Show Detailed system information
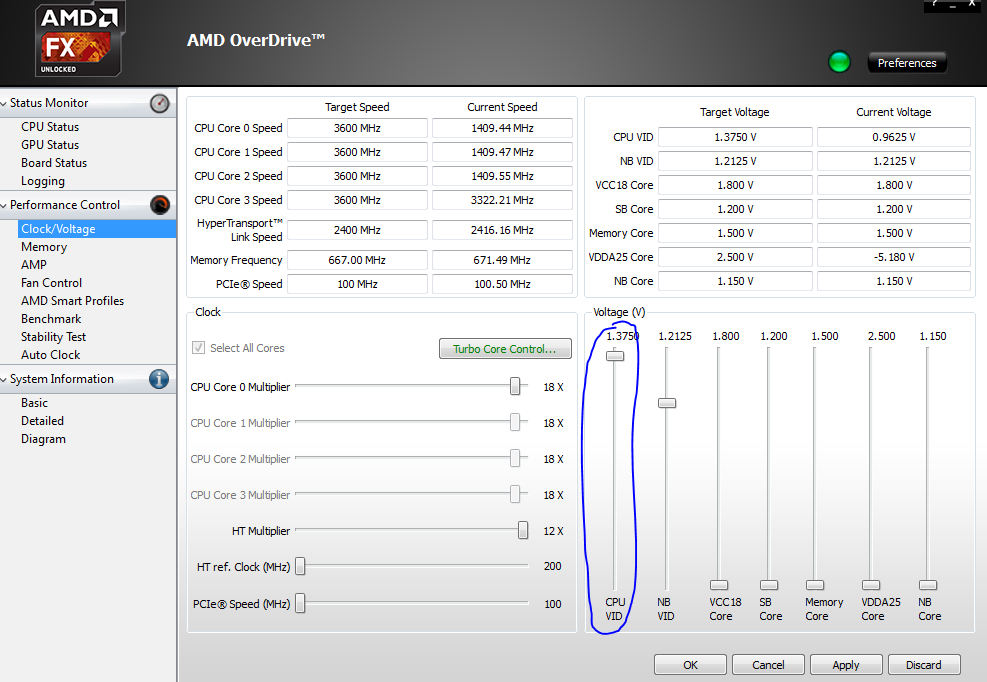 click(x=42, y=421)
